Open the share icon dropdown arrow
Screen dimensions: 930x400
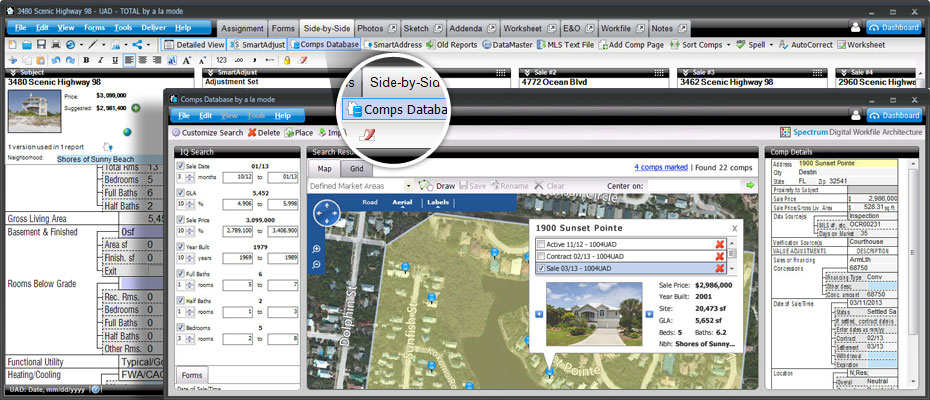tap(148, 45)
